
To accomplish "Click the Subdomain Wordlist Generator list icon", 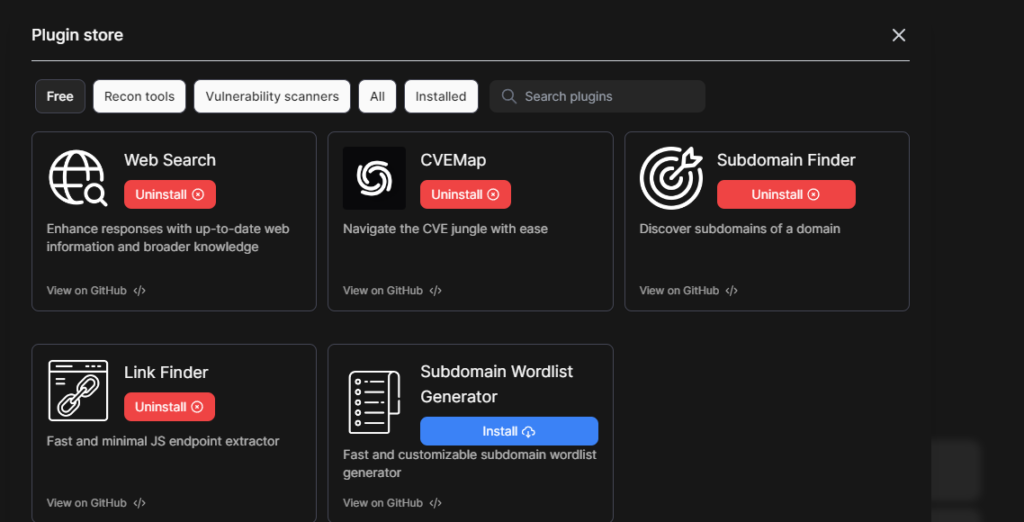I will coord(374,402).
